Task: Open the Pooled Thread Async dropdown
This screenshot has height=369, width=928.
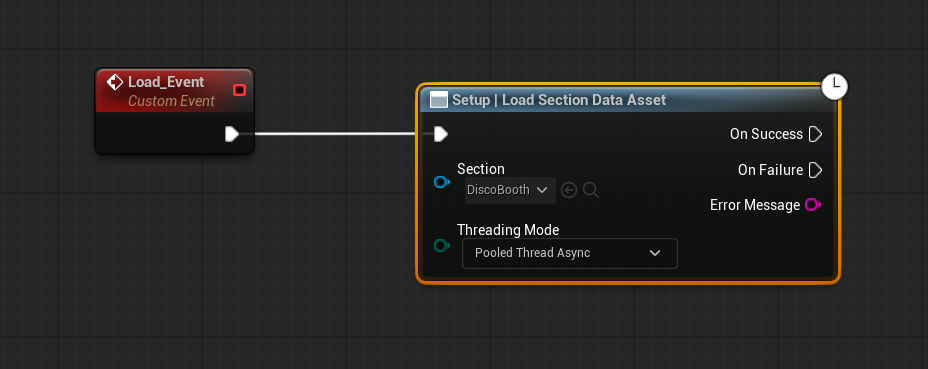Action: (x=569, y=253)
